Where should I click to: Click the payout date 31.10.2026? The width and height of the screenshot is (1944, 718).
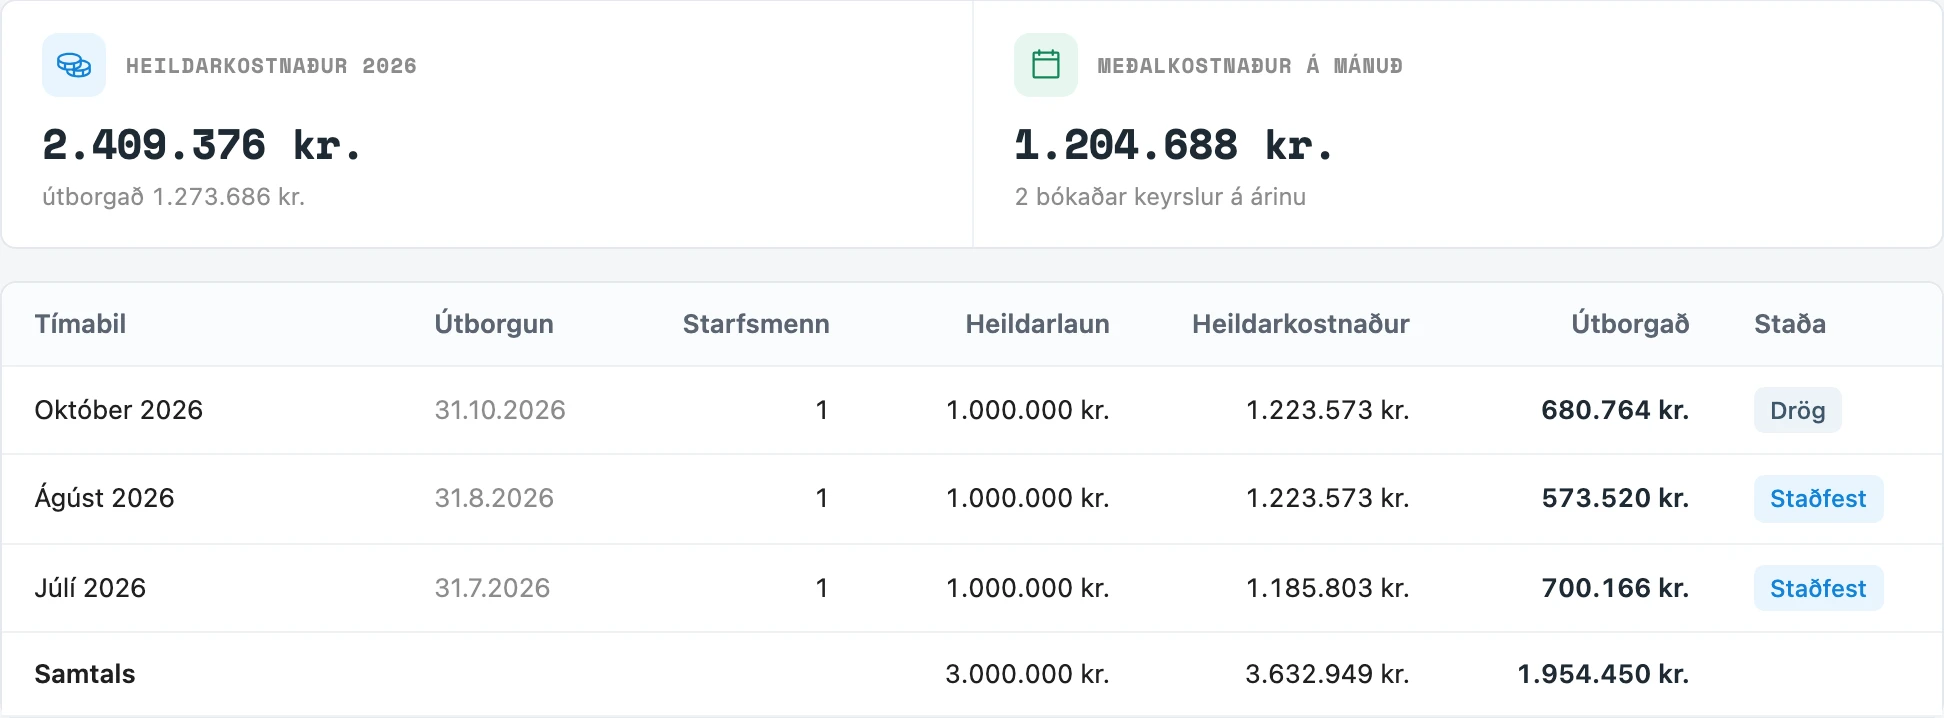(500, 410)
